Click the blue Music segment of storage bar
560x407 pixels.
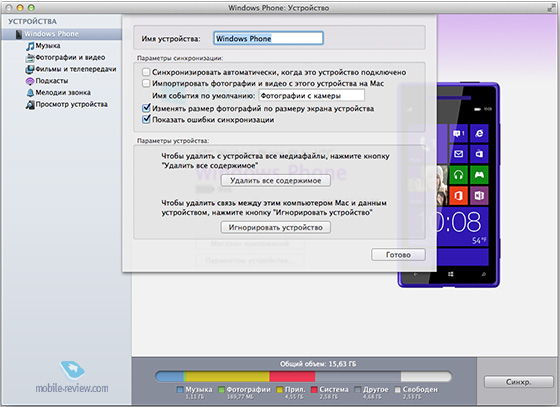pos(170,376)
